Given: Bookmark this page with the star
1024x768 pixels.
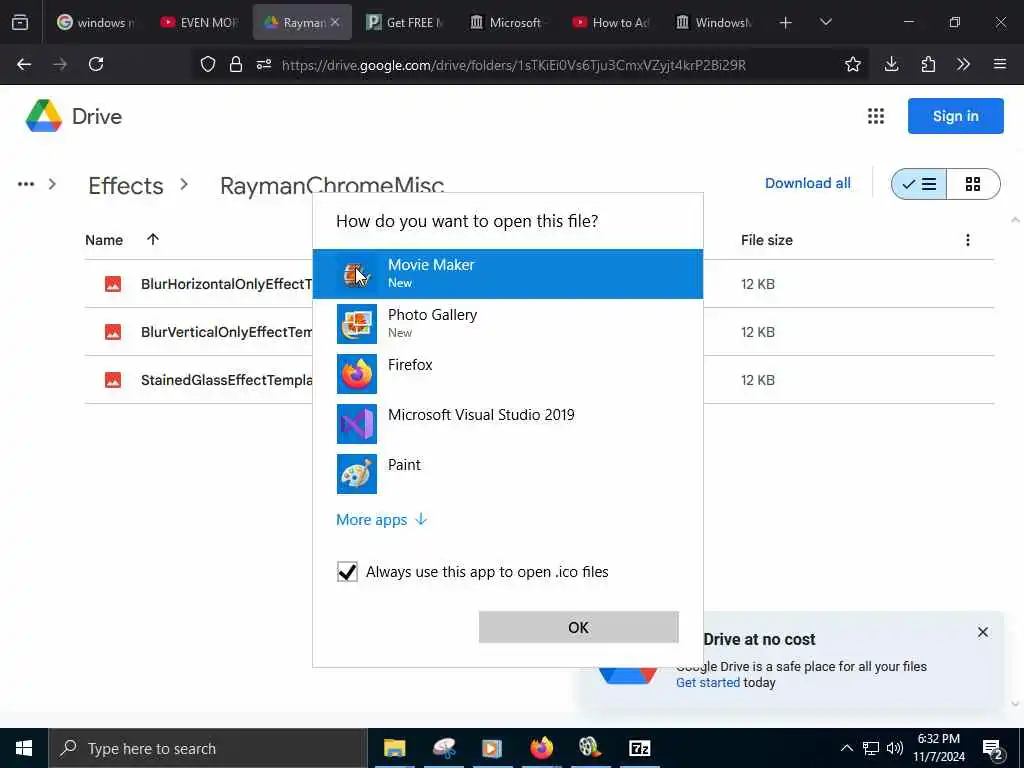Looking at the screenshot, I should click(x=852, y=64).
